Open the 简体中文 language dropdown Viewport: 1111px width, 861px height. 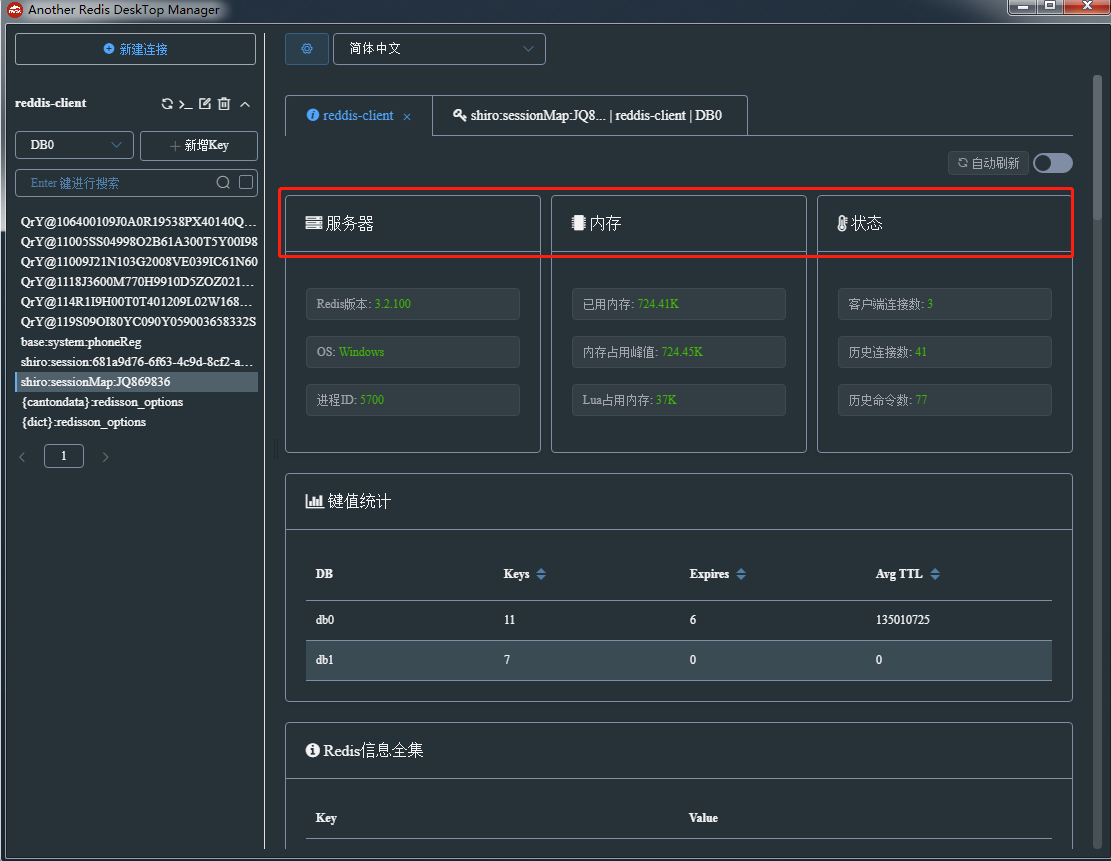coord(439,48)
